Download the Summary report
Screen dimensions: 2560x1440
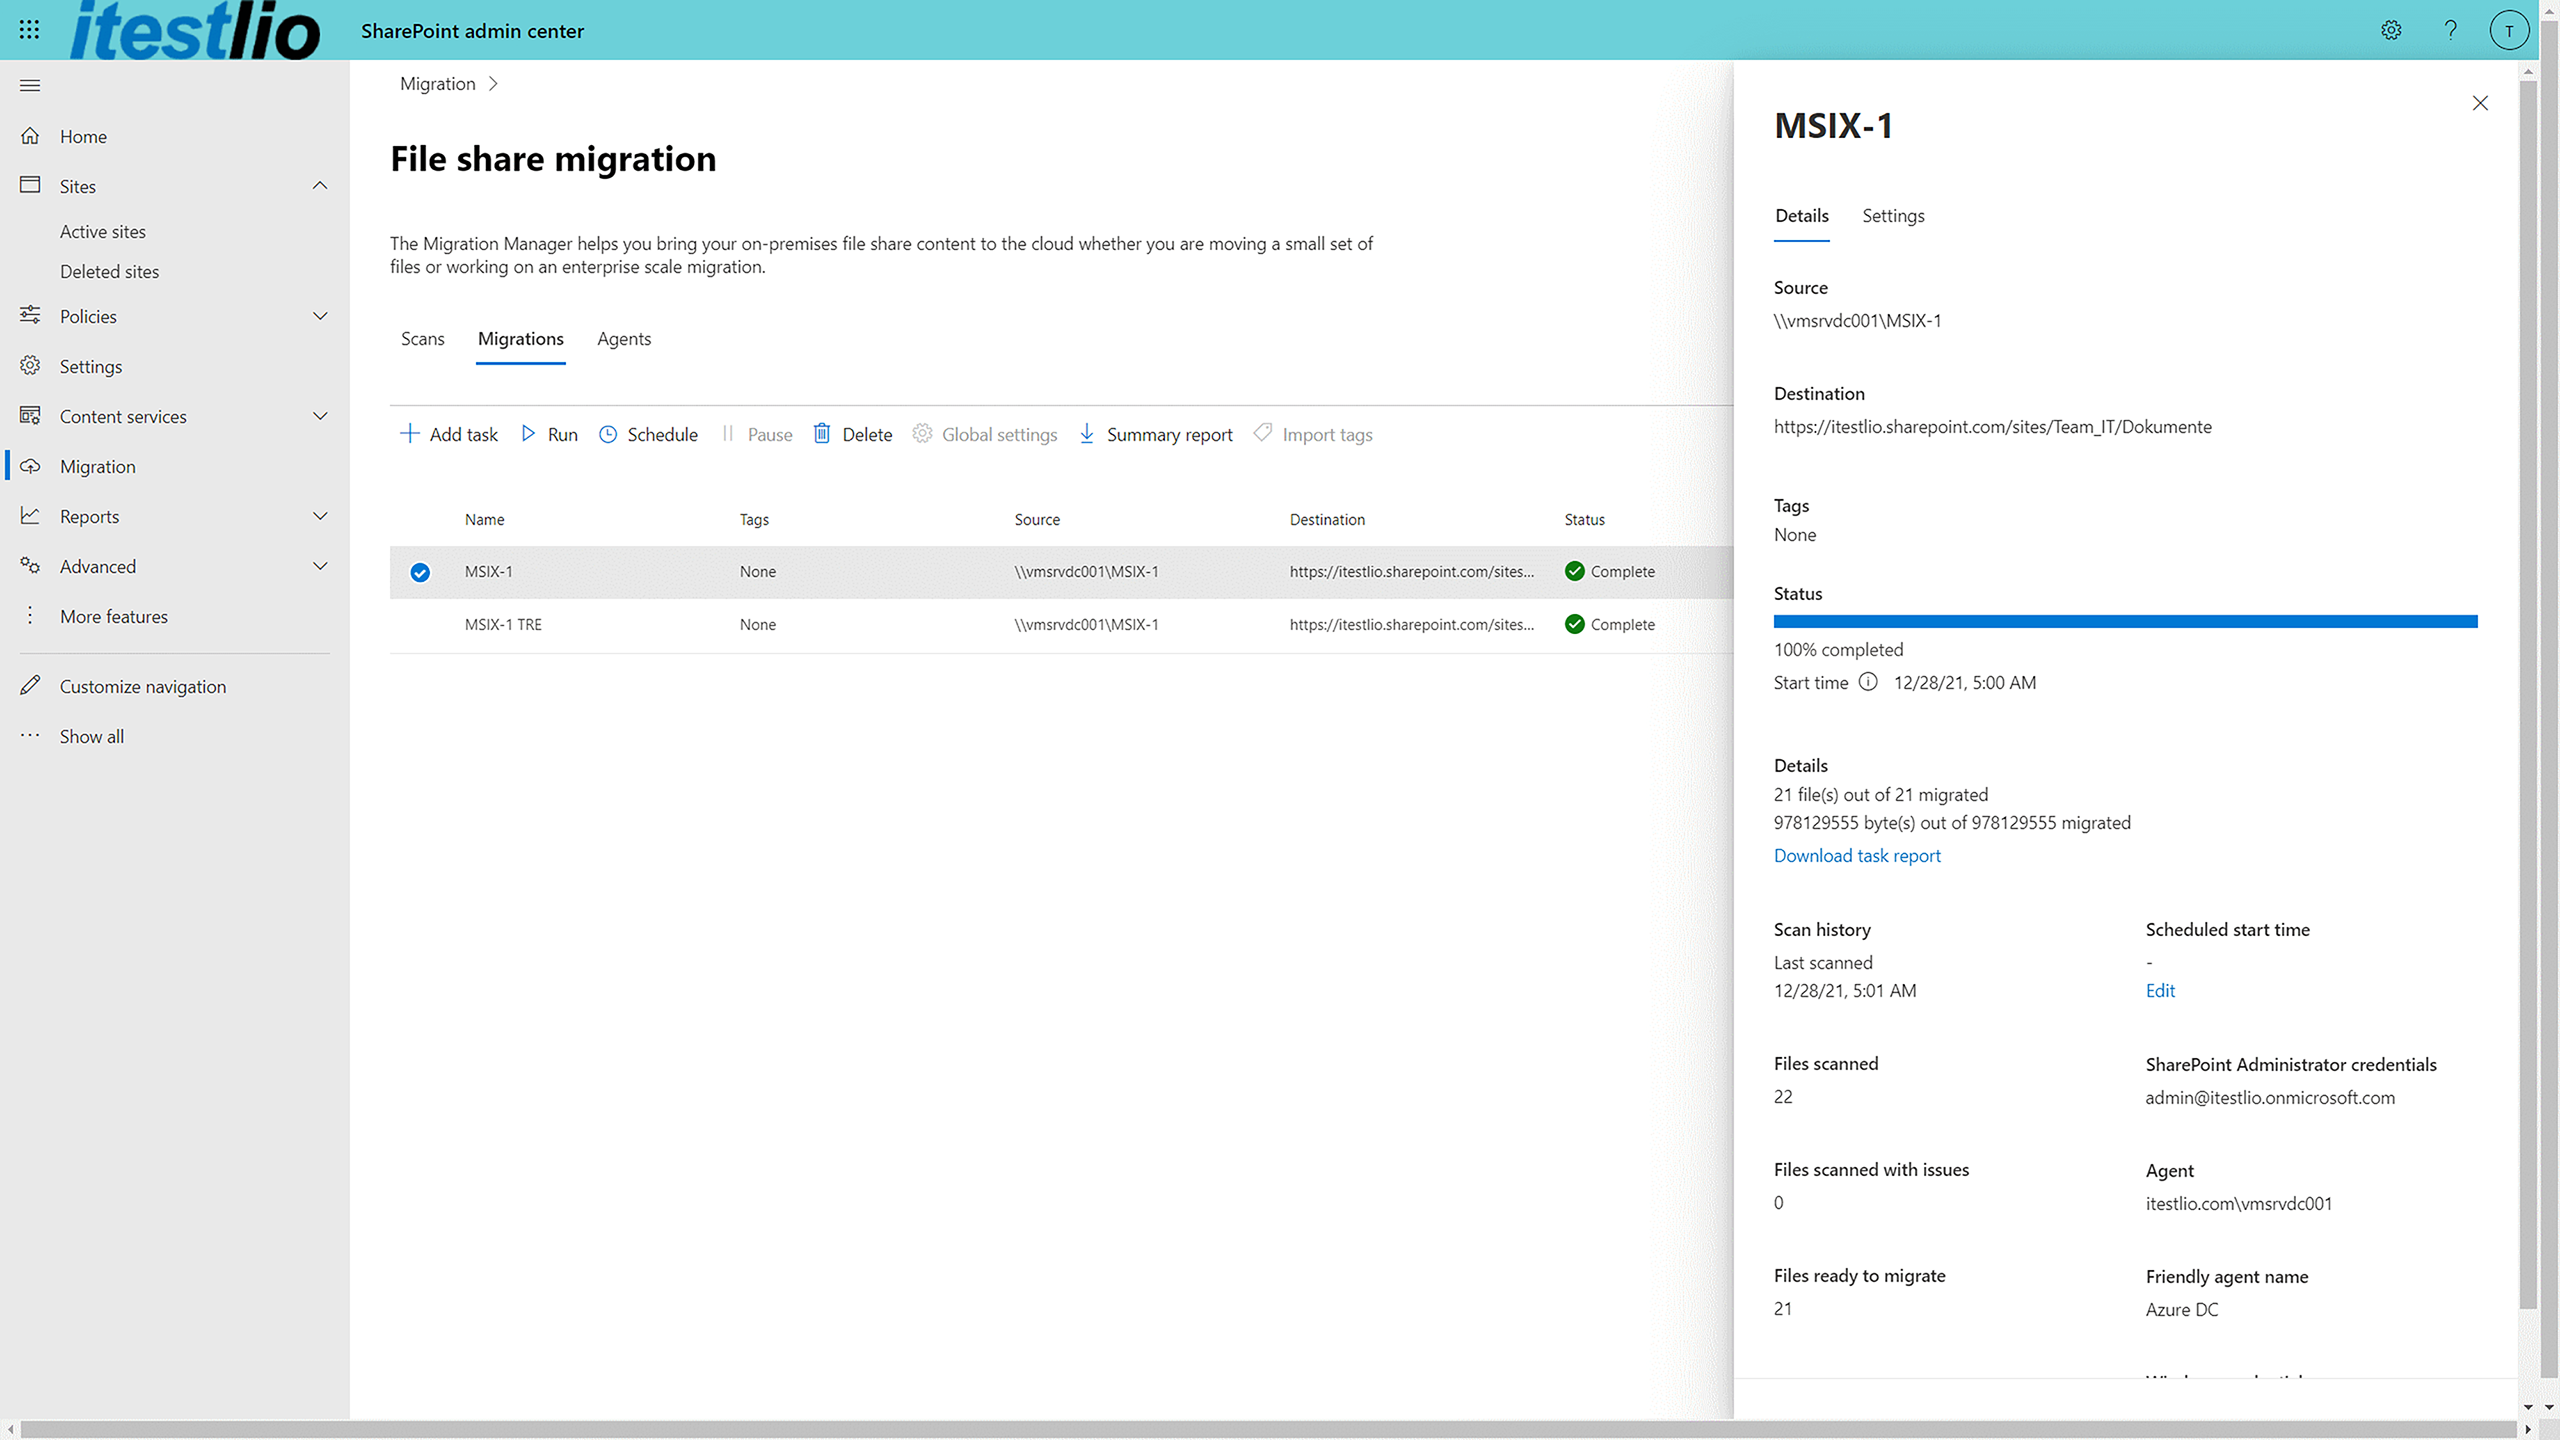coord(1156,434)
